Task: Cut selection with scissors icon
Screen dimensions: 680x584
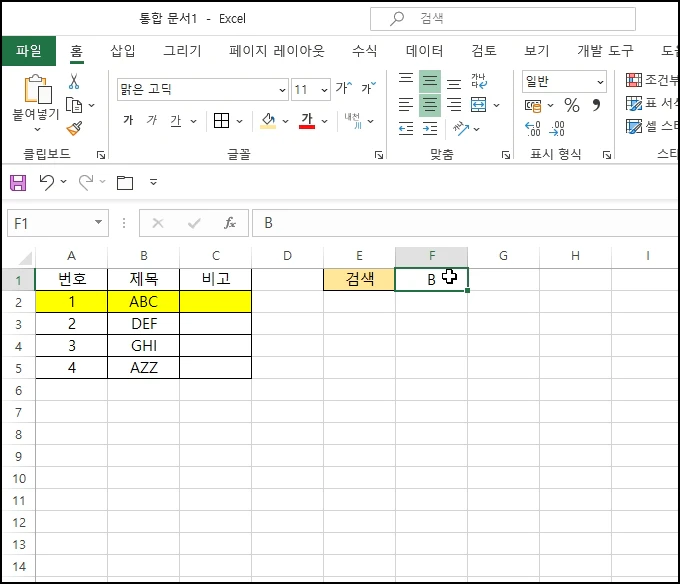Action: (74, 81)
